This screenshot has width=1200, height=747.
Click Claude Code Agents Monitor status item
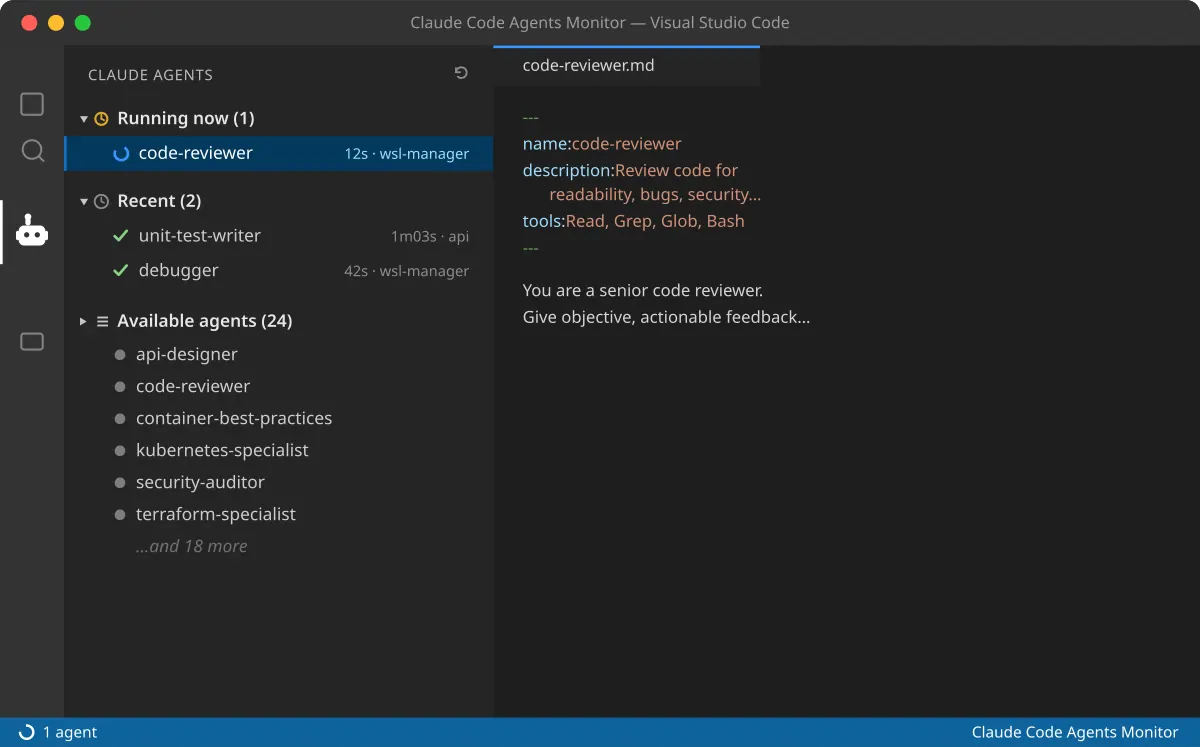pyautogui.click(x=1075, y=732)
